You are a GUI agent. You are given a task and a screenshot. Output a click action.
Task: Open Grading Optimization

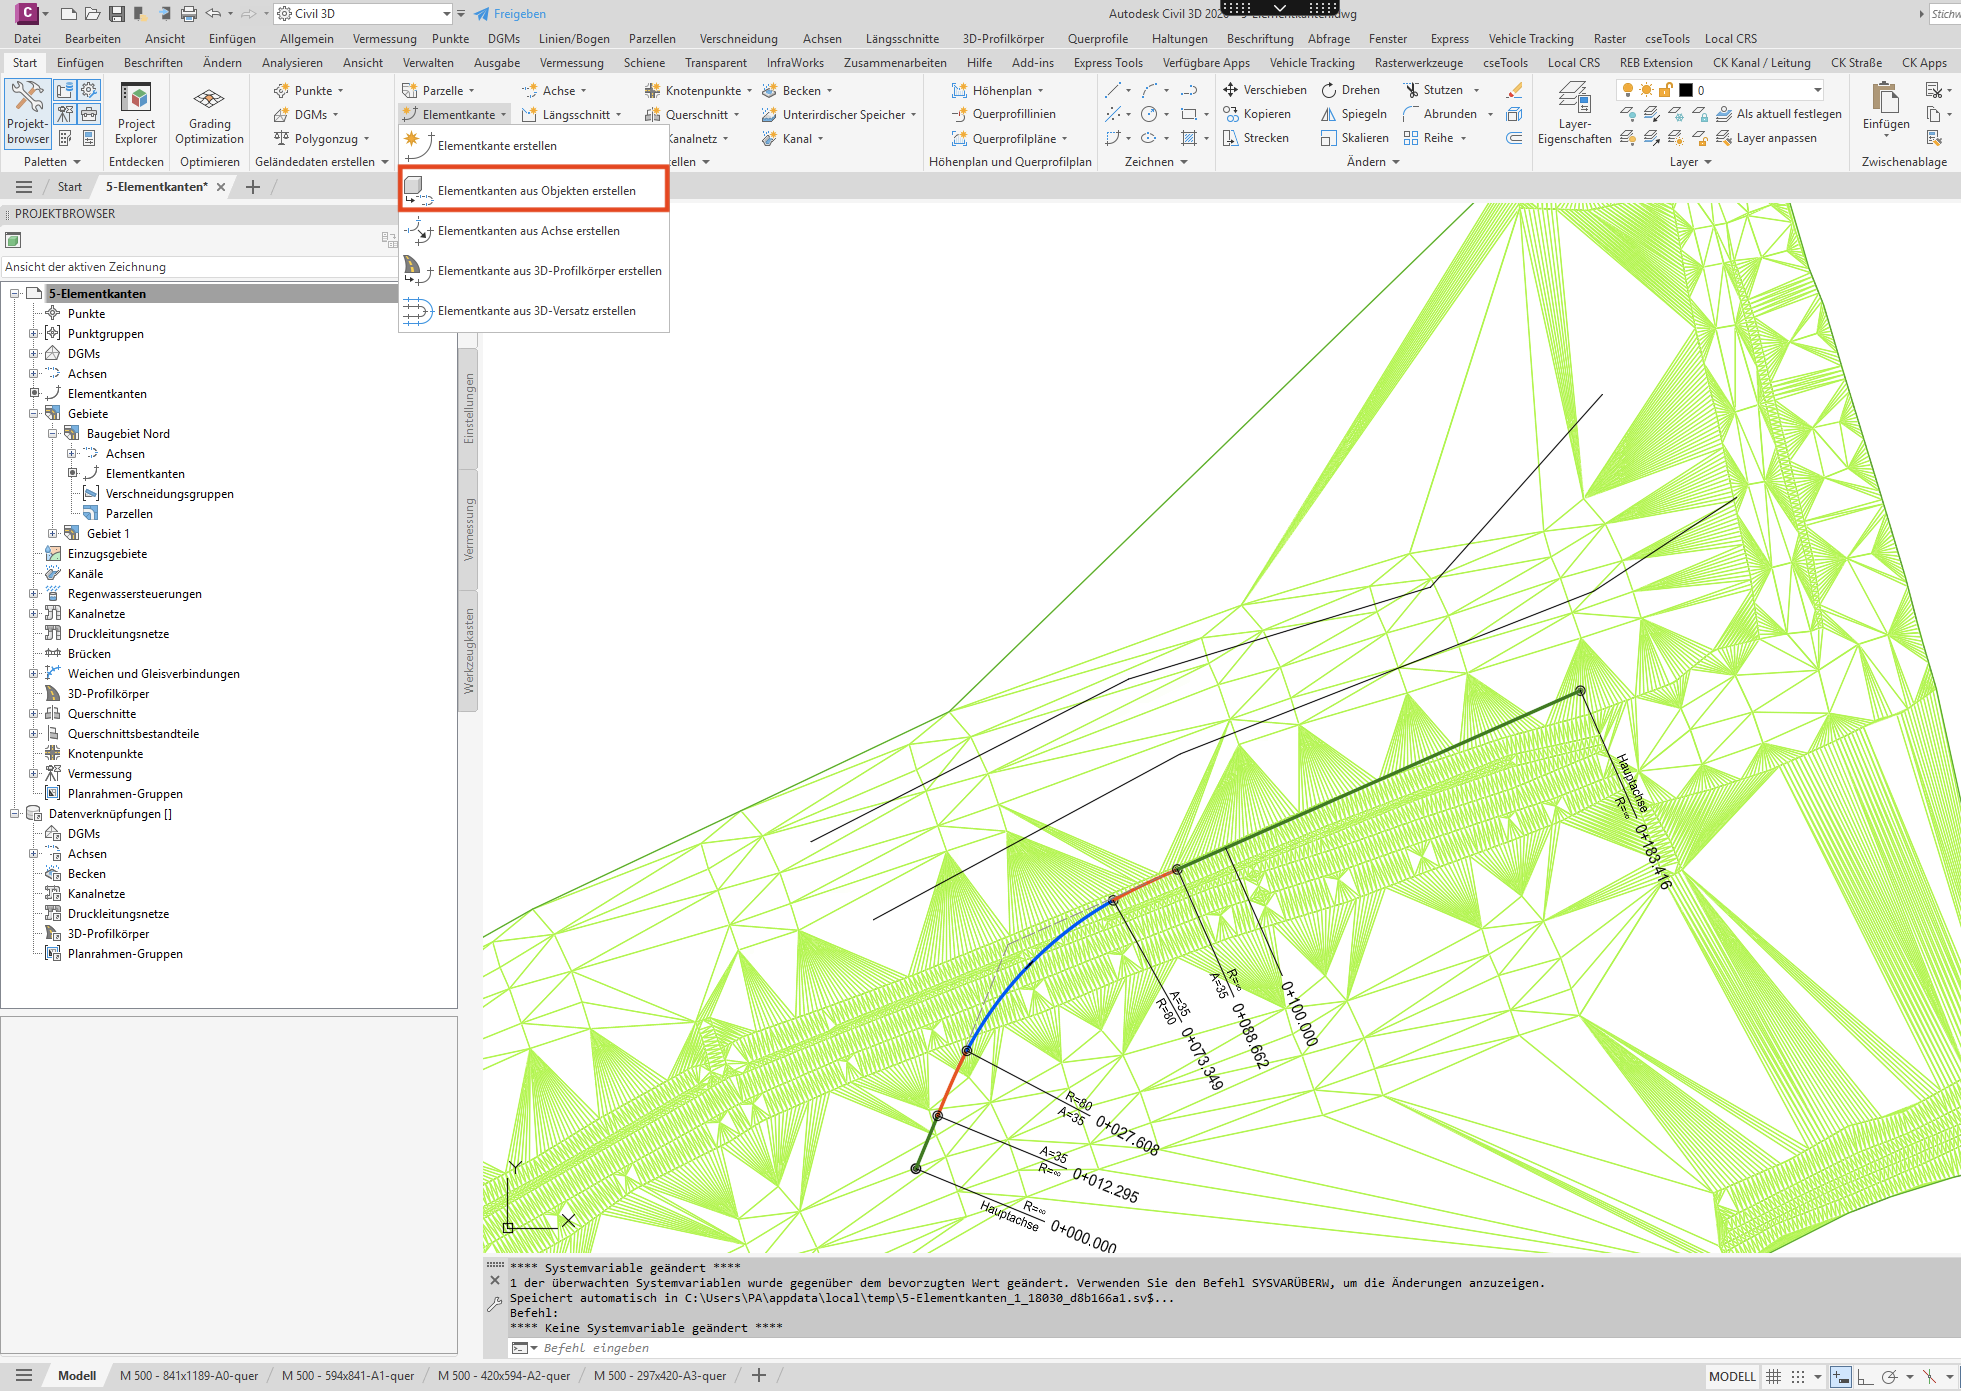coord(209,113)
